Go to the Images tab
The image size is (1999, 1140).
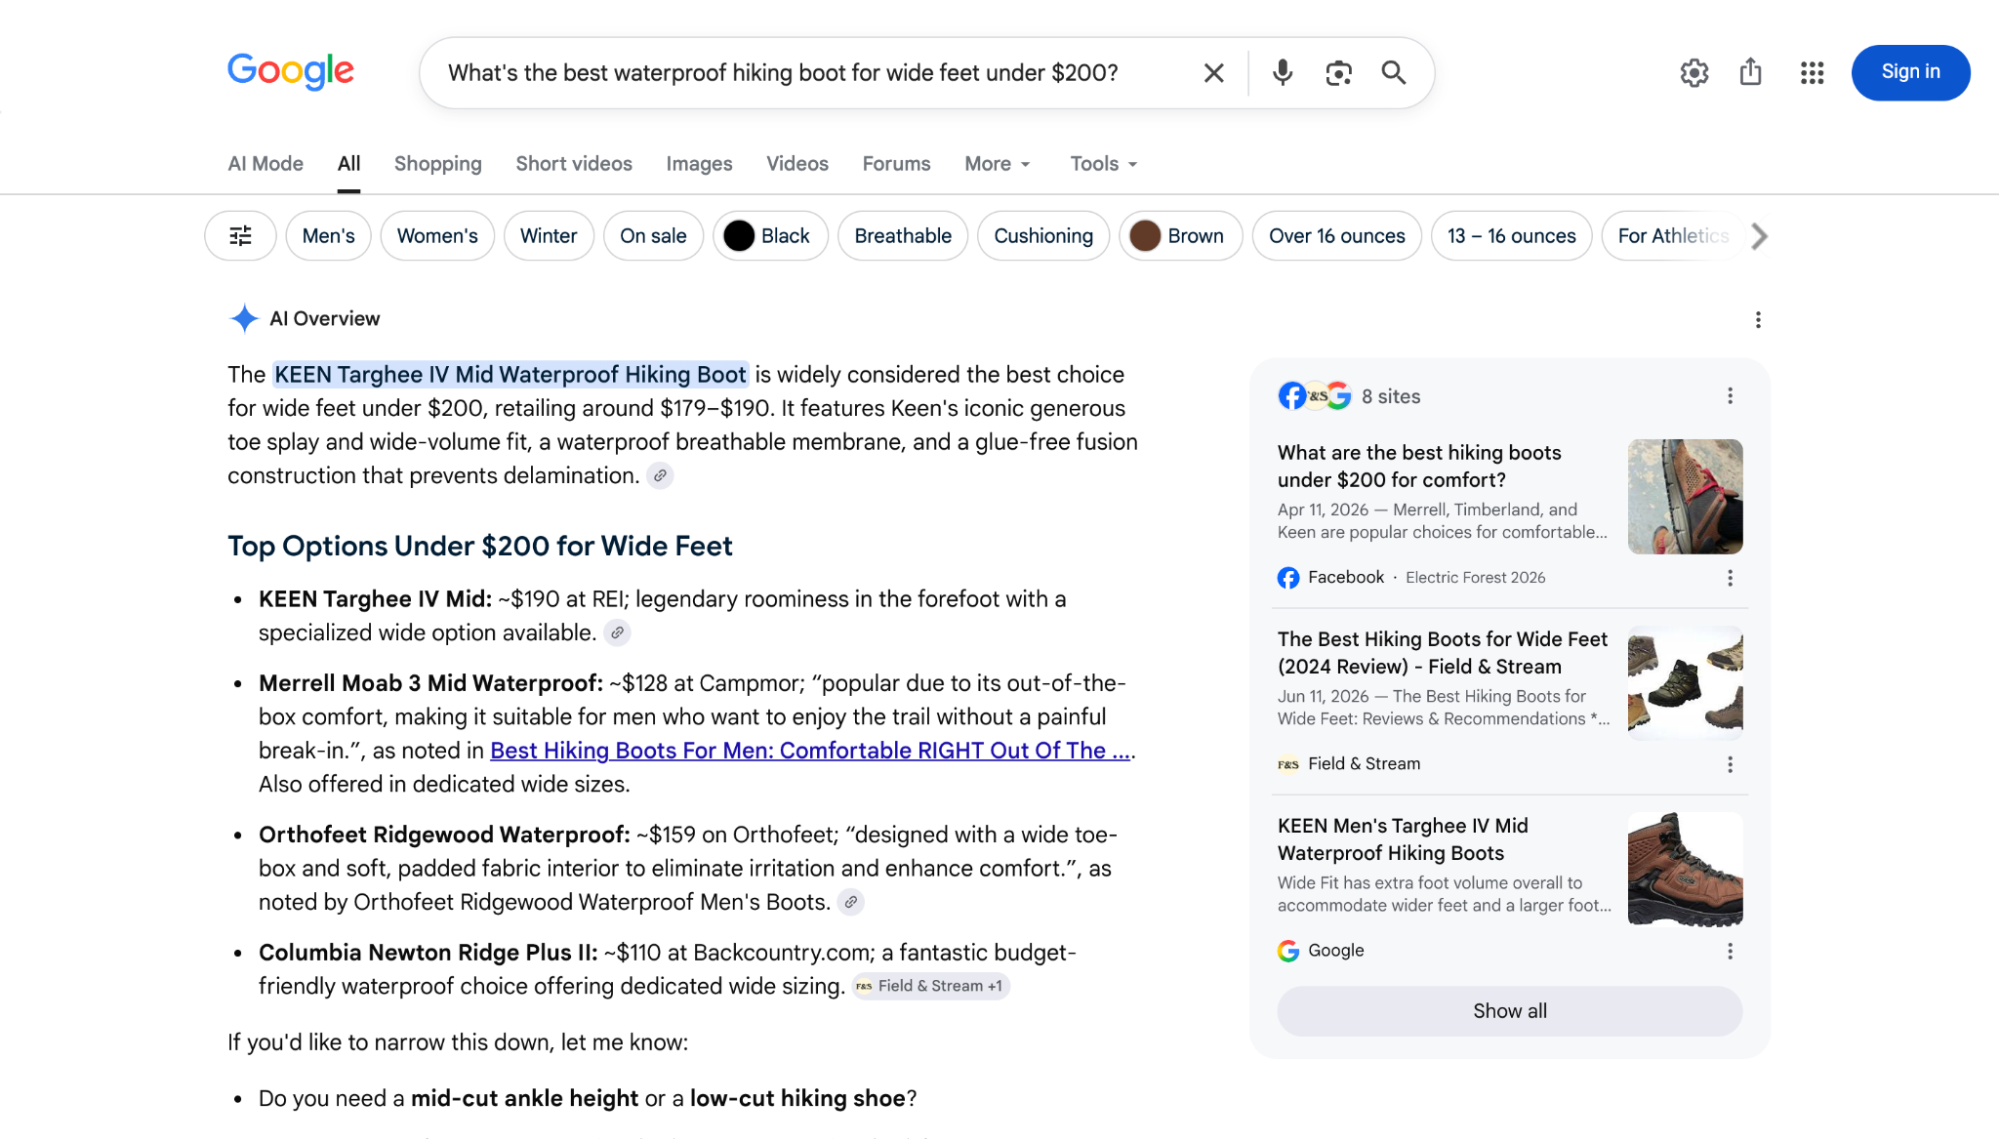click(699, 164)
